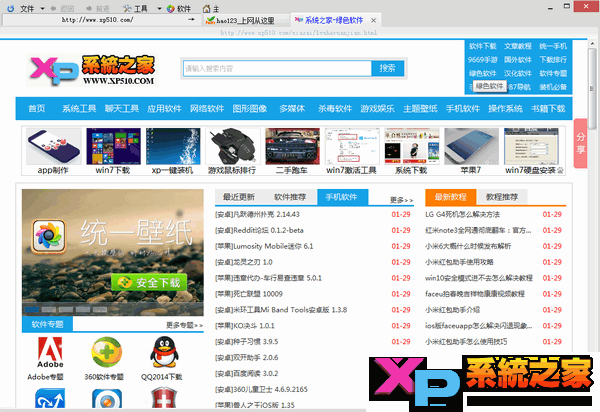This screenshot has height=412, width=600.
Task: Click the red shield icon below QQ2014下载
Action: pyautogui.click(x=164, y=398)
